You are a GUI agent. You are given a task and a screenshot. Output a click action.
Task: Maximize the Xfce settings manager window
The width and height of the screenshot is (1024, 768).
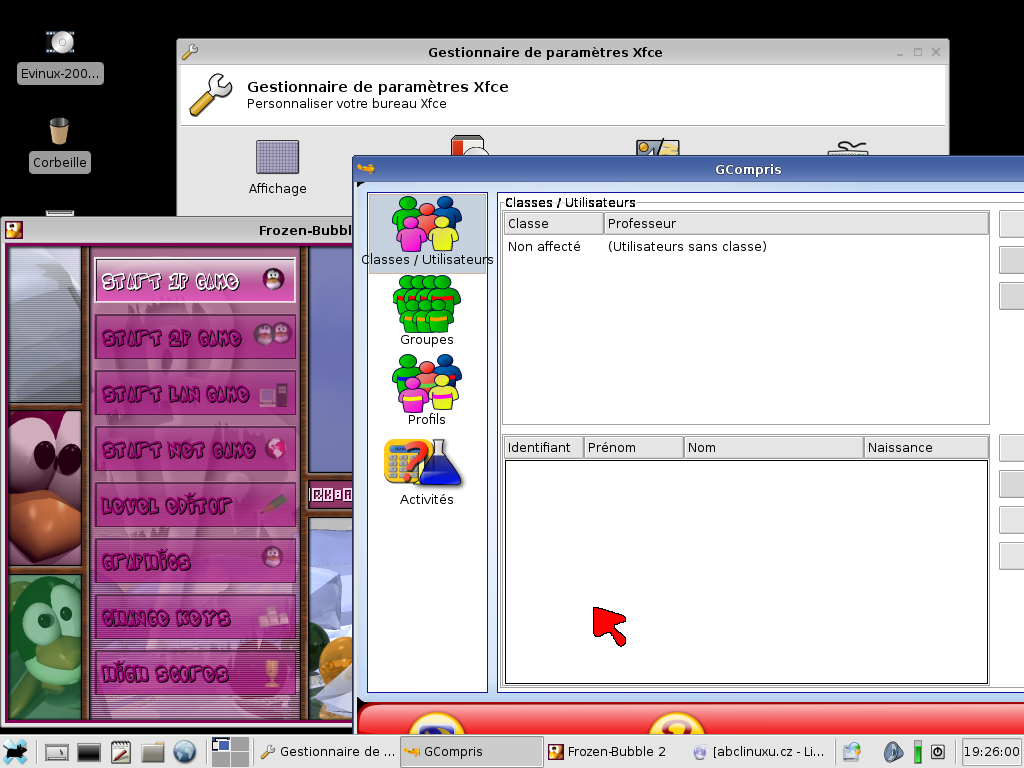pyautogui.click(x=918, y=52)
